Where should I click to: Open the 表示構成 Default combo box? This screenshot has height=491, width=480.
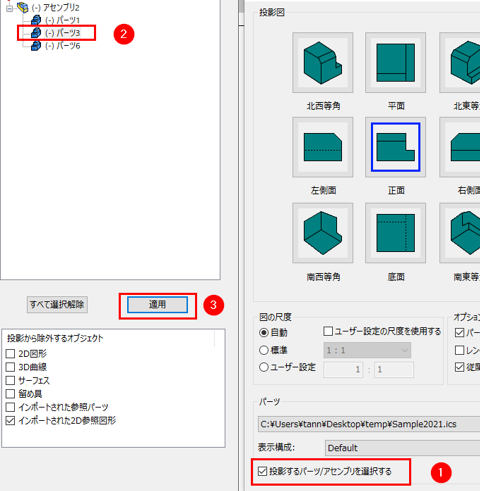(x=403, y=448)
